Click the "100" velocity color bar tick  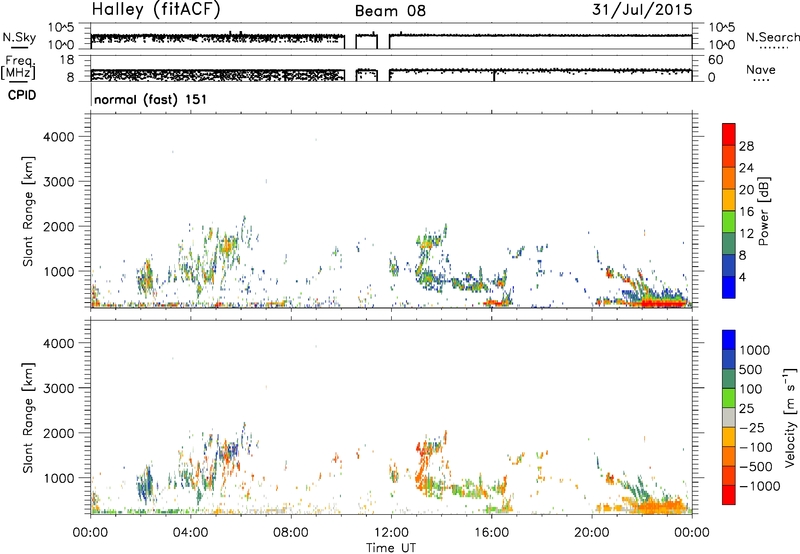(x=751, y=389)
